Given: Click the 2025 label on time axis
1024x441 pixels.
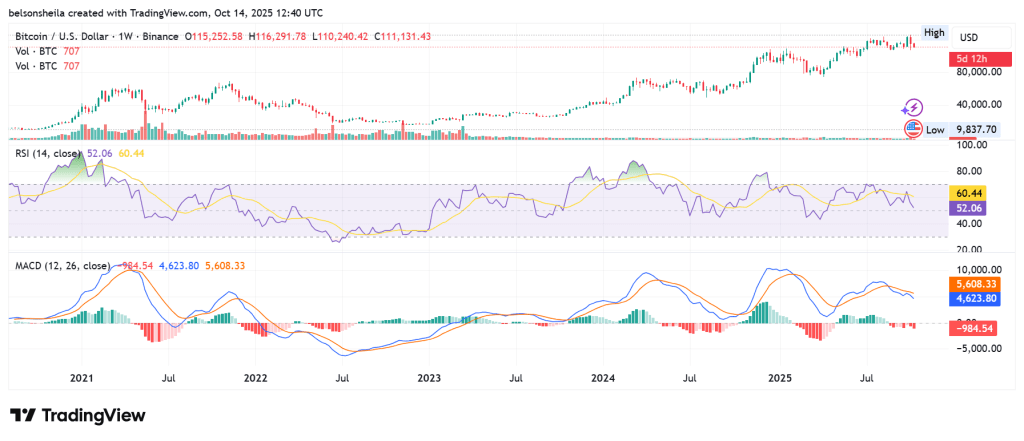Looking at the screenshot, I should tap(779, 378).
